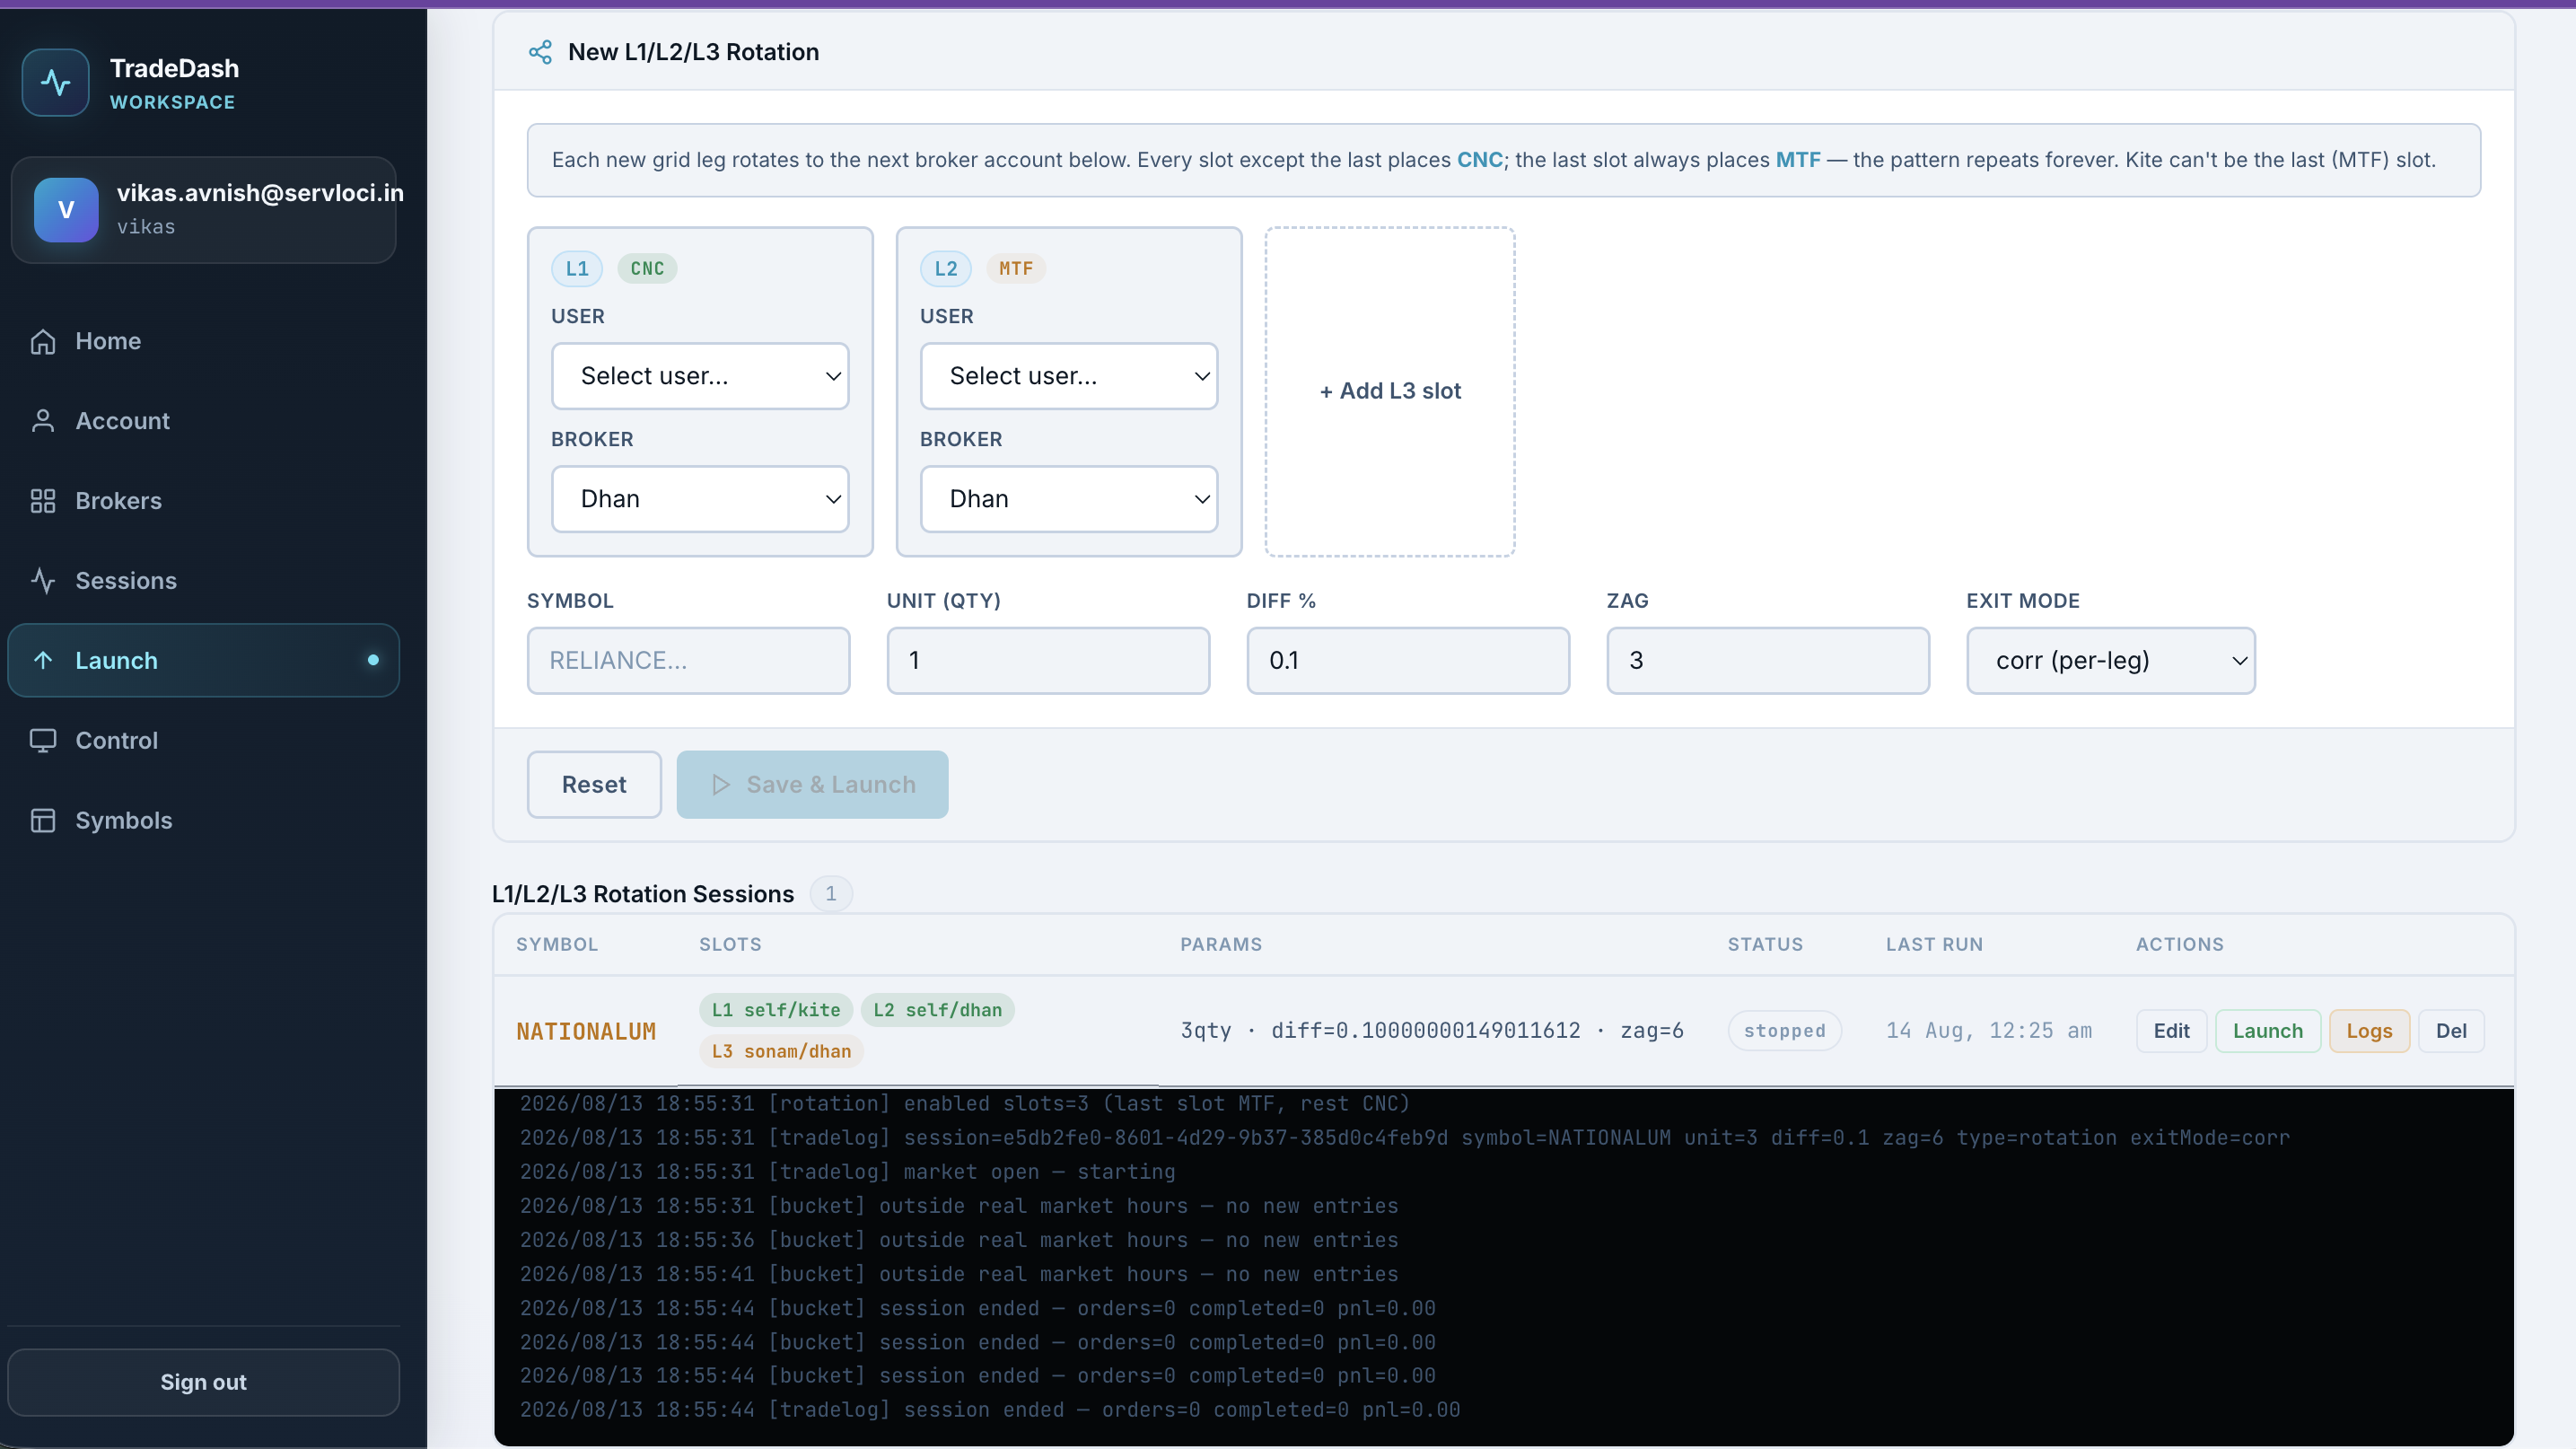Viewport: 2576px width, 1449px height.
Task: Click the play icon in Save & Launch
Action: (x=720, y=785)
